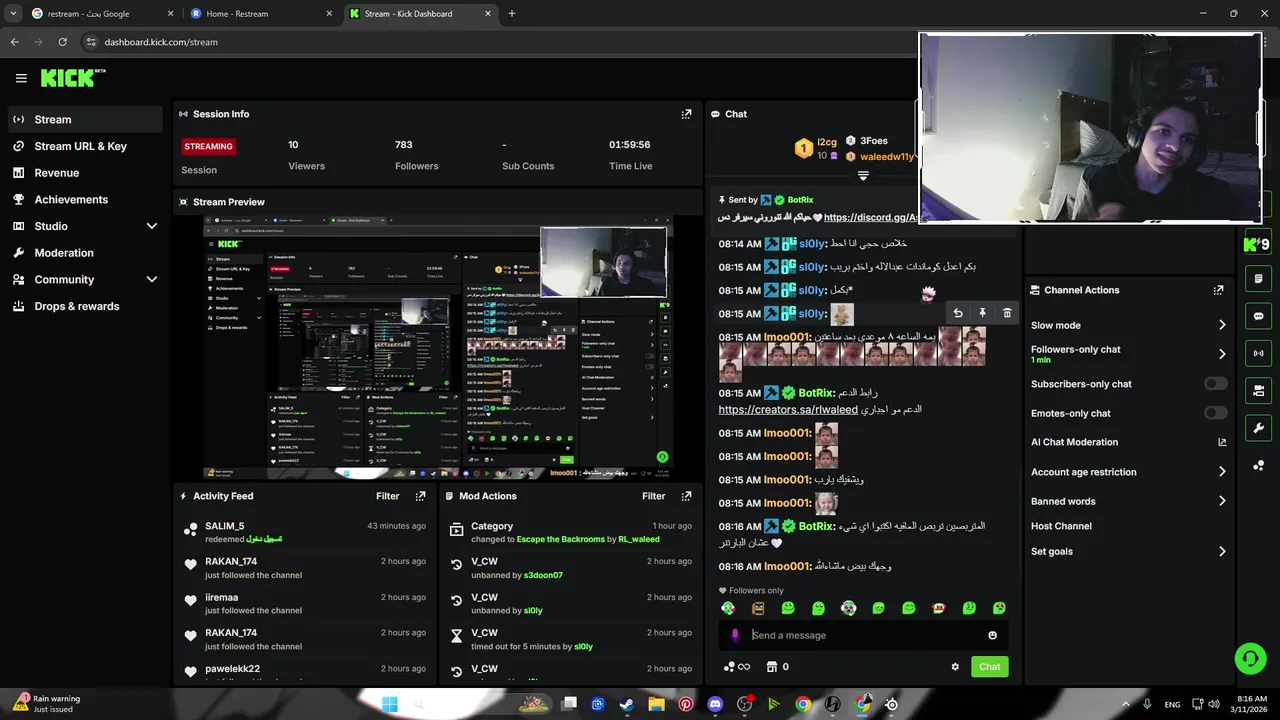1280x720 pixels.
Task: Click SALIM_5 in Activity Feed
Action: 225,526
